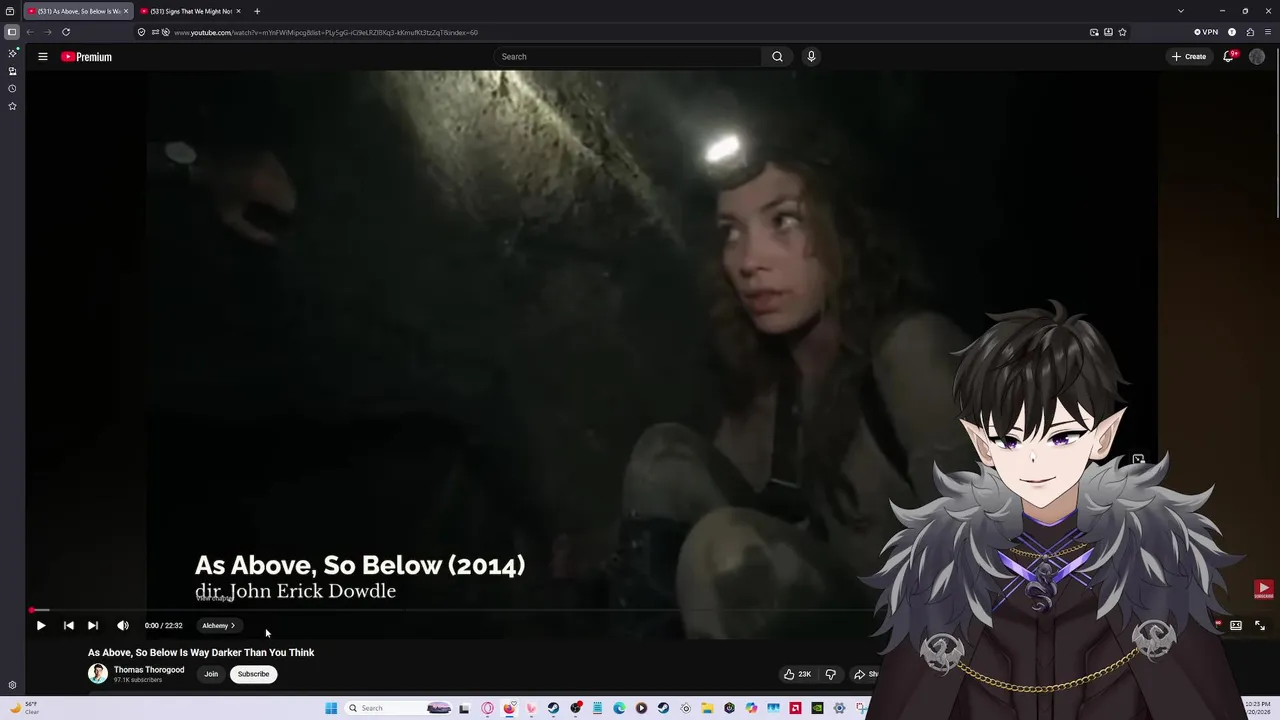This screenshot has width=1280, height=720.
Task: Open the workspaces icon in title bar
Action: coord(10,11)
